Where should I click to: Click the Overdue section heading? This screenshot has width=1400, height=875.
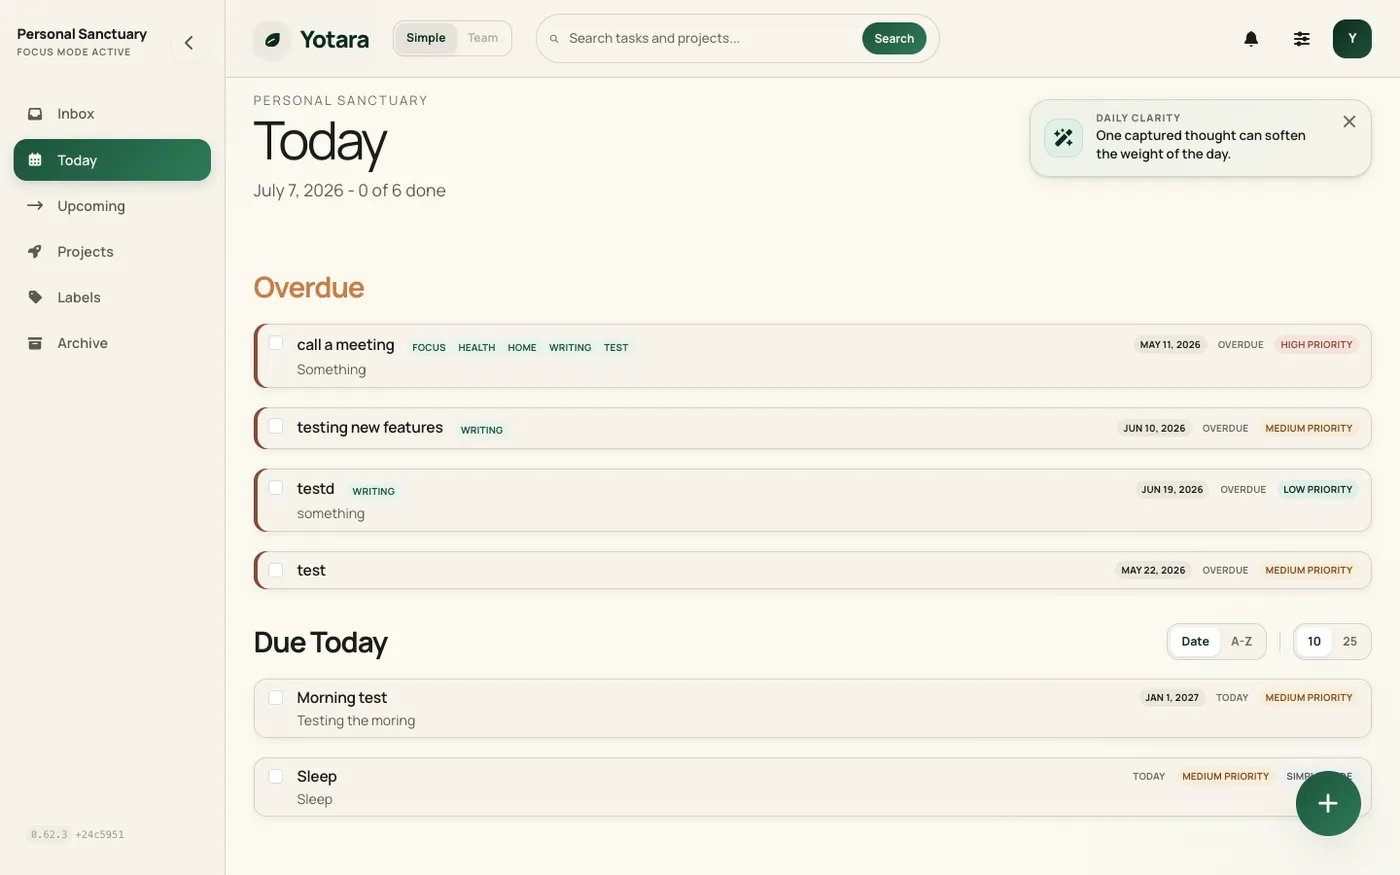[x=309, y=287]
